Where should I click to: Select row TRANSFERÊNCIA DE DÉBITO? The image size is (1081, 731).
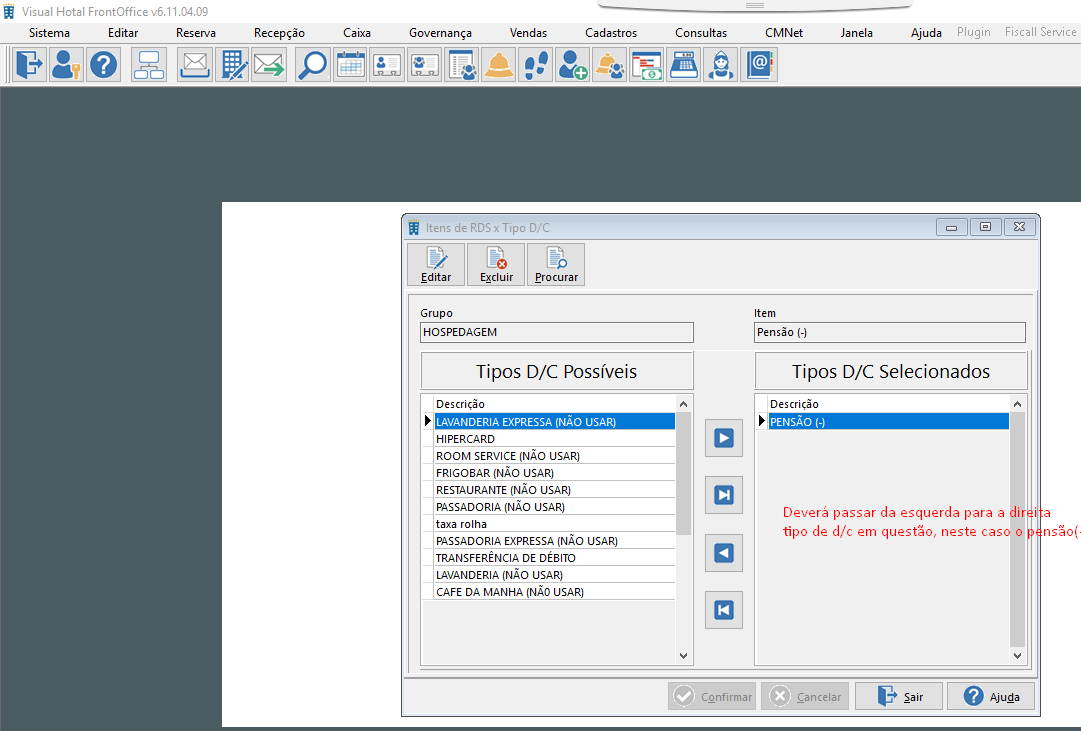point(555,558)
